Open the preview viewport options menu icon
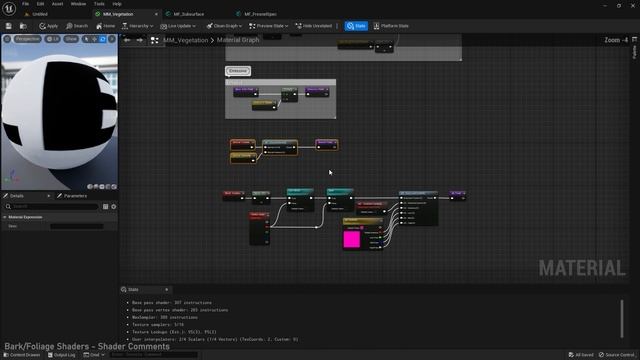 [x=7, y=39]
